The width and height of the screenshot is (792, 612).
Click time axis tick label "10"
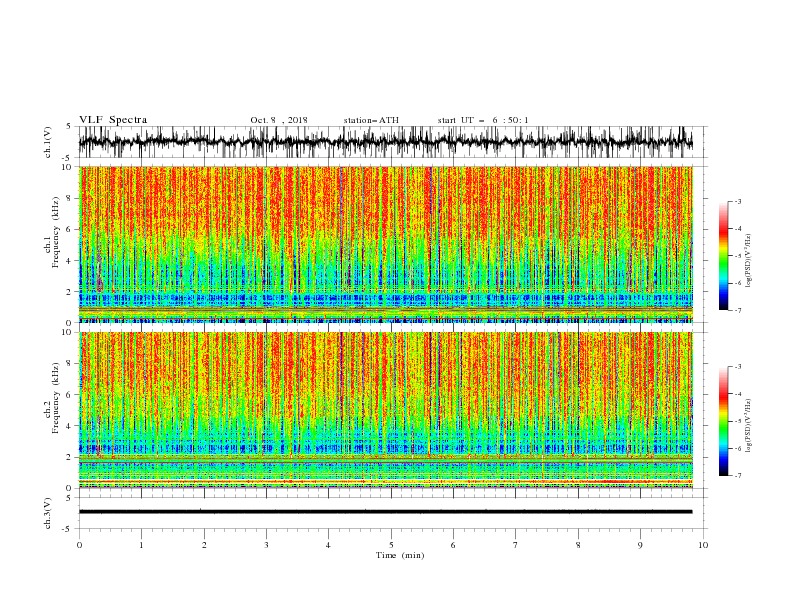703,545
